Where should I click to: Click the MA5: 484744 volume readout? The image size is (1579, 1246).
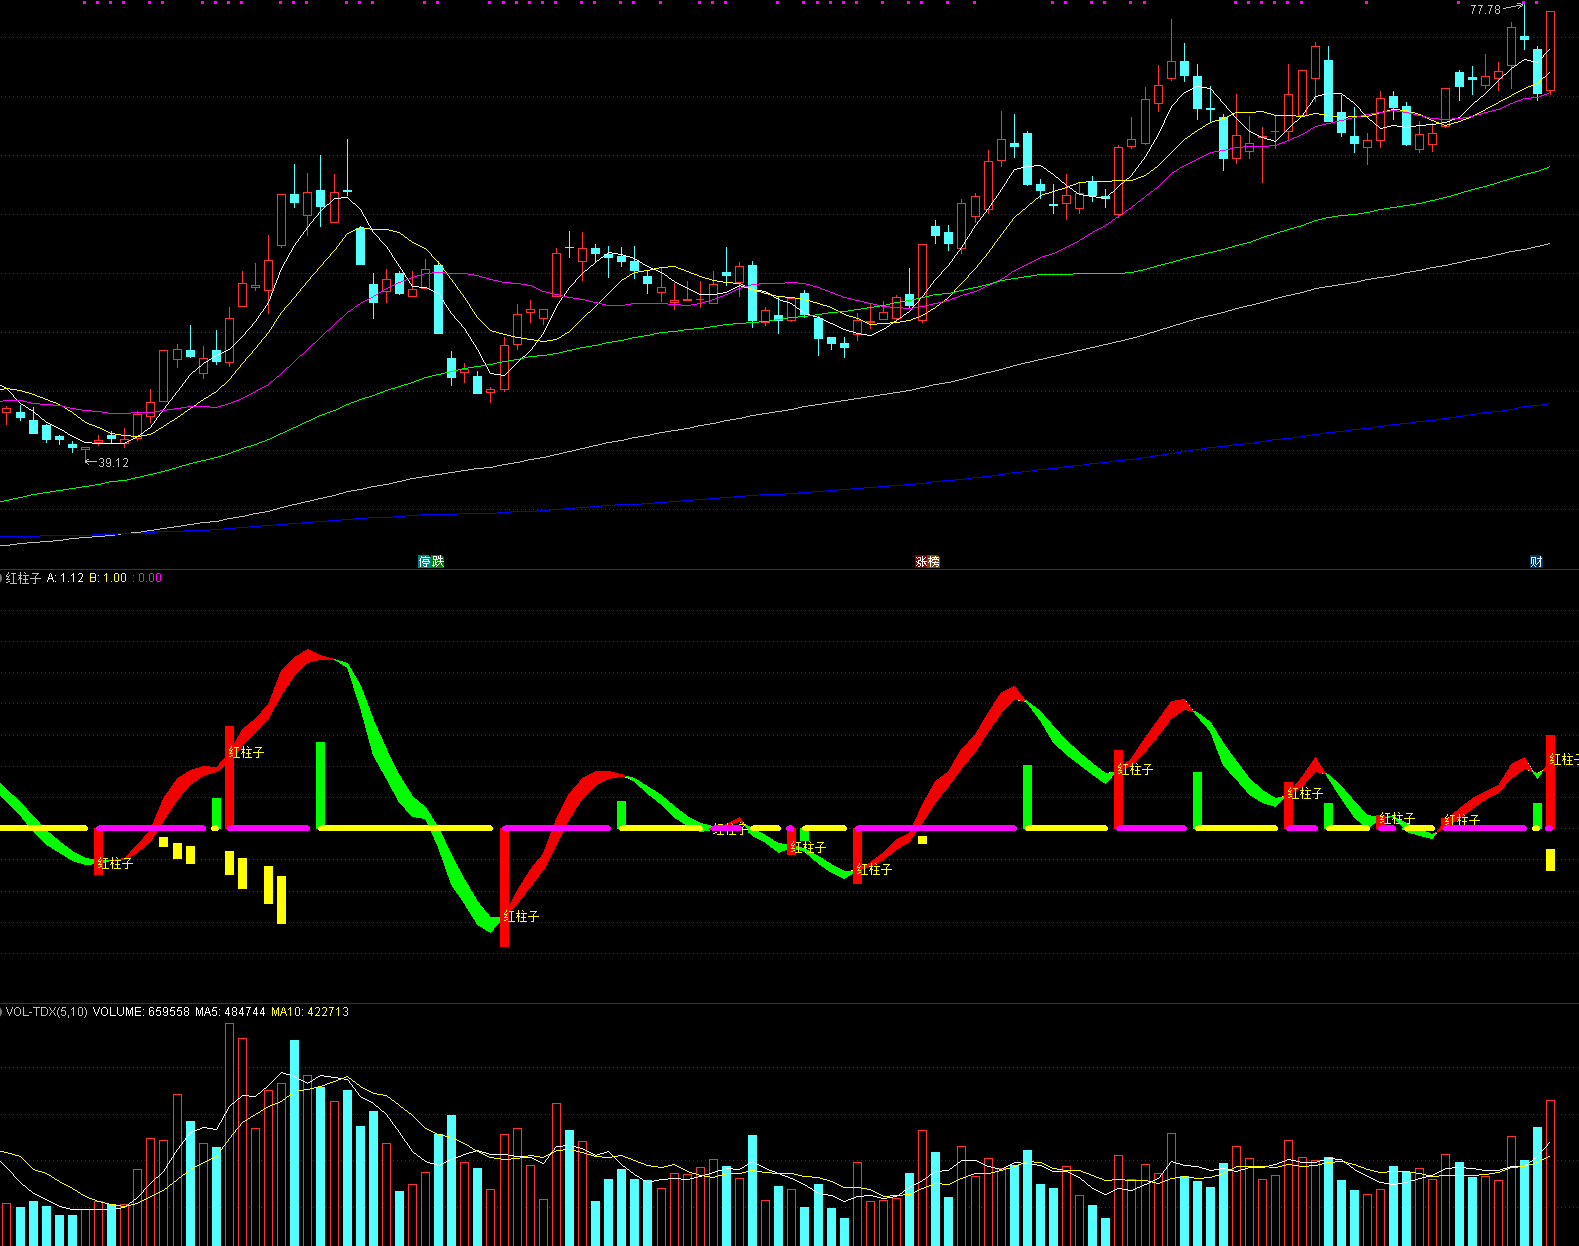pyautogui.click(x=230, y=1012)
